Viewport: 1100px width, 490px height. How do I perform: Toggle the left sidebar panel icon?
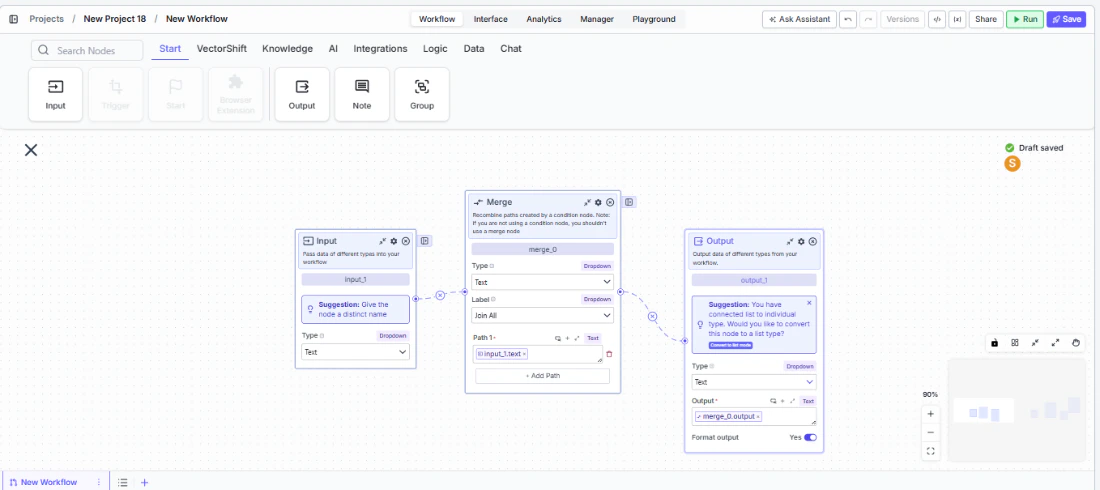pos(13,19)
